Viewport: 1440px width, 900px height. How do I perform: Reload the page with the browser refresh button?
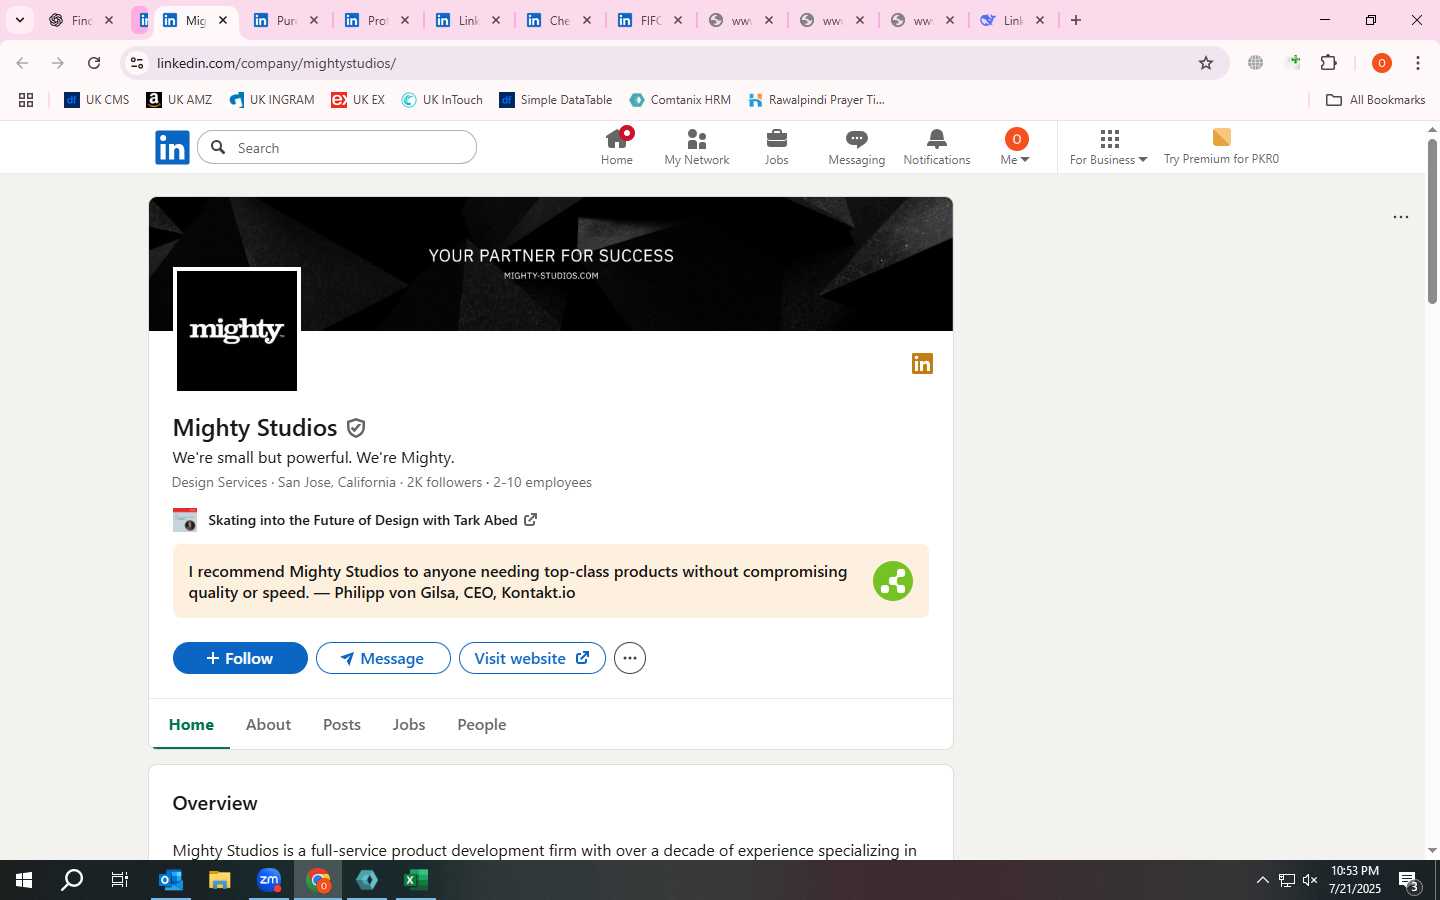pos(94,63)
